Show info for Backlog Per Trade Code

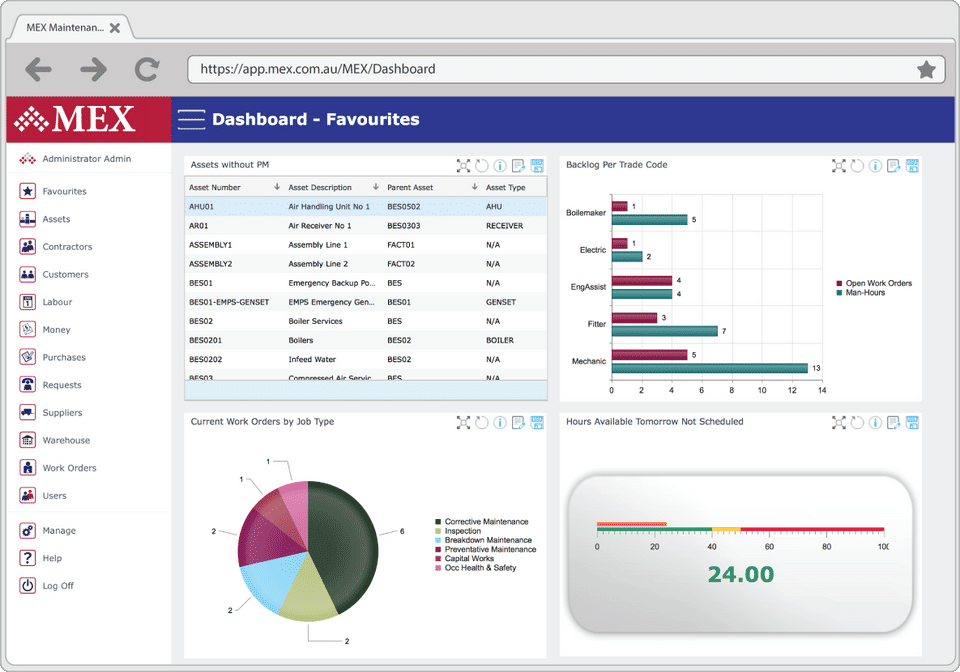pos(876,165)
